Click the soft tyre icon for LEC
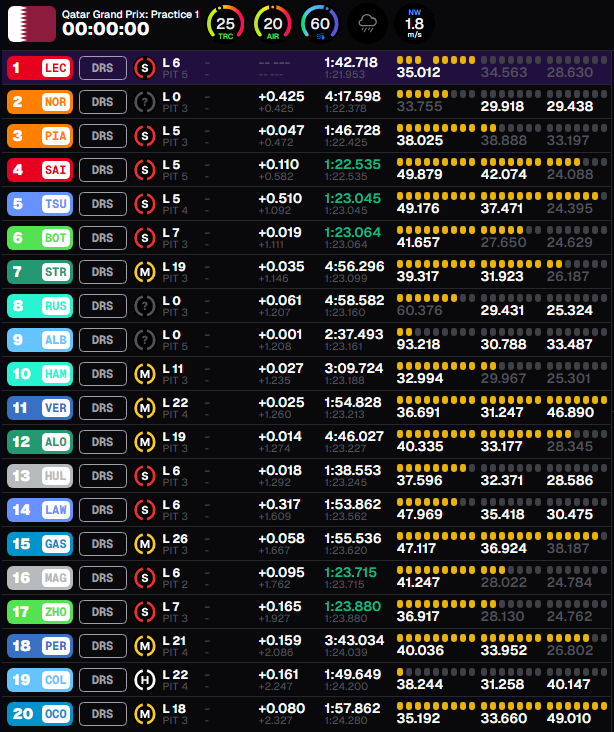 click(x=145, y=68)
